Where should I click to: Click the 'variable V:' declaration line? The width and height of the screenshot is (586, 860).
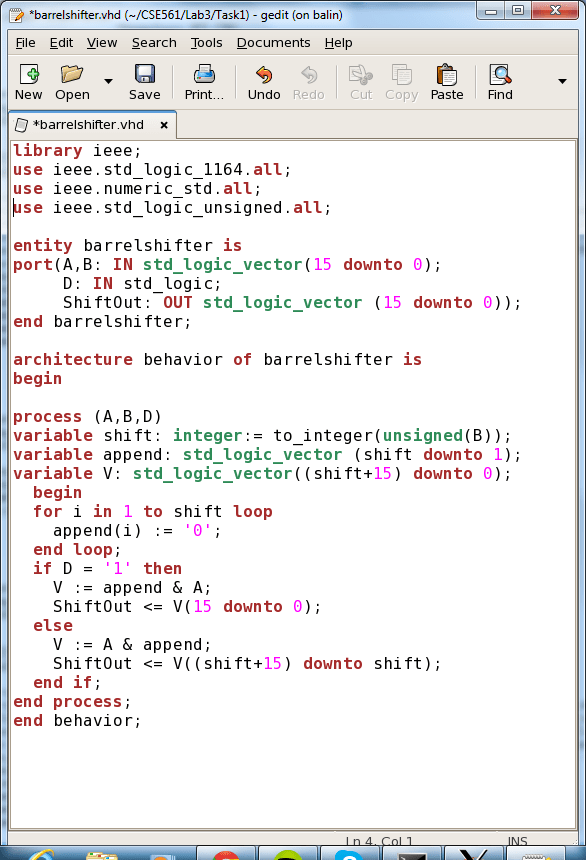coord(262,474)
